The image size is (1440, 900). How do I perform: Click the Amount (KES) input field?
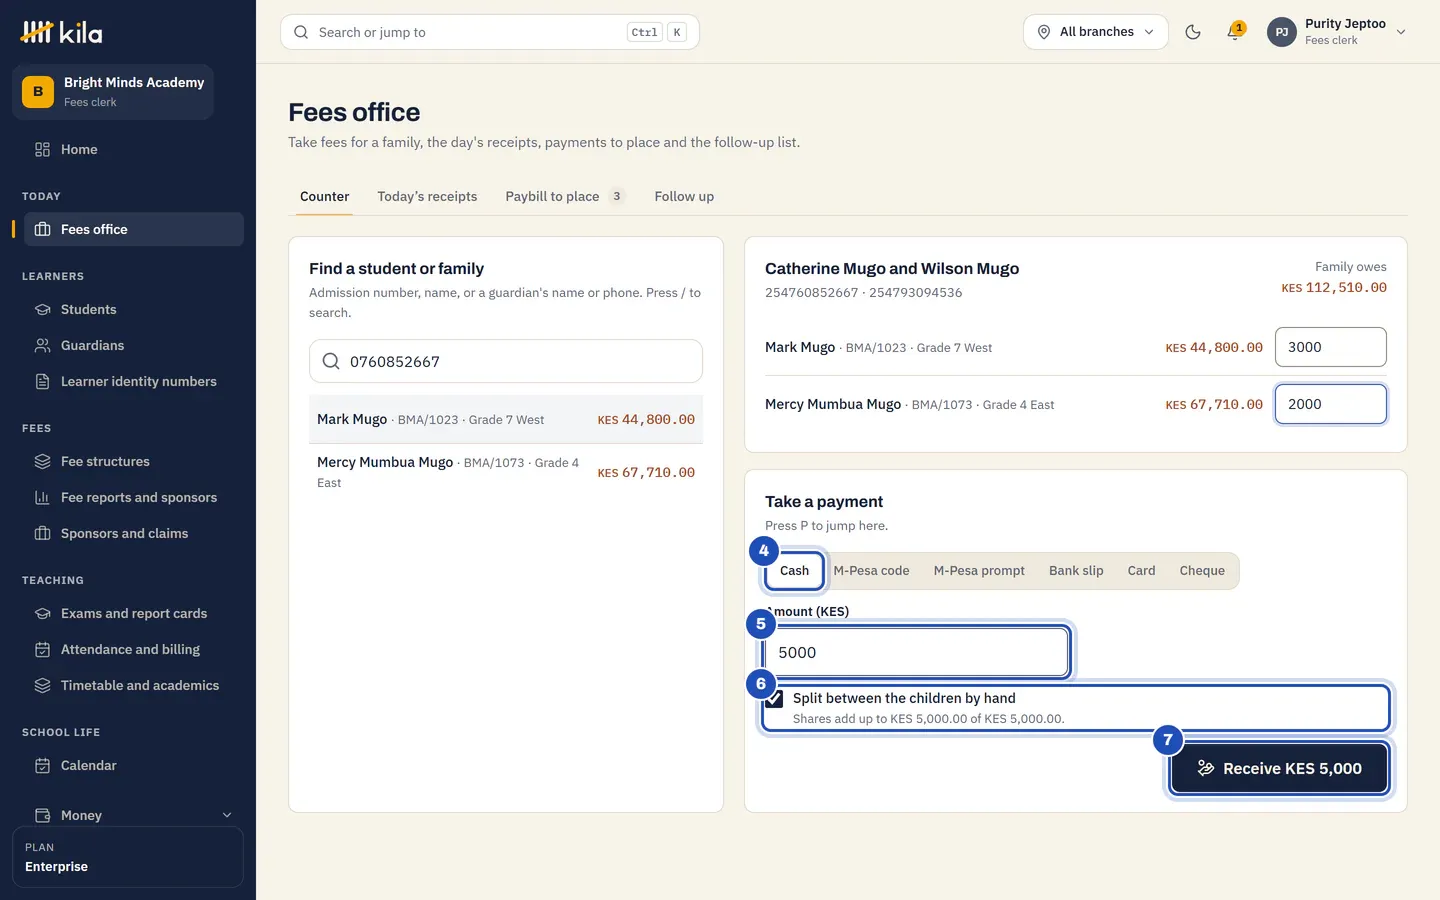[x=916, y=652]
